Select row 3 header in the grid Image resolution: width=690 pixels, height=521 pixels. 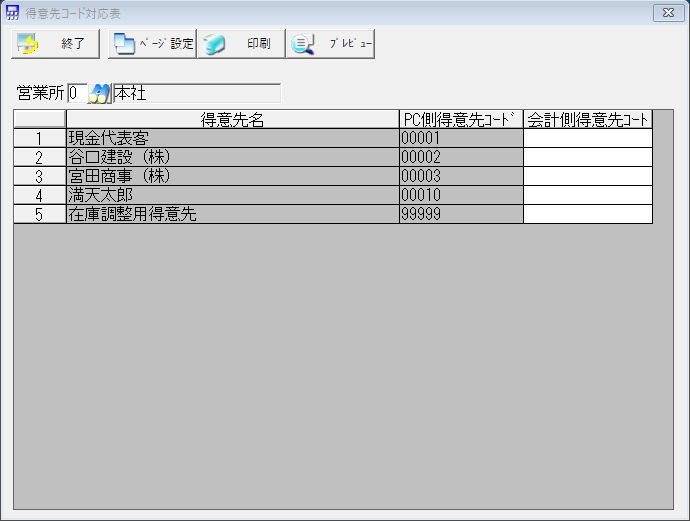(39, 176)
